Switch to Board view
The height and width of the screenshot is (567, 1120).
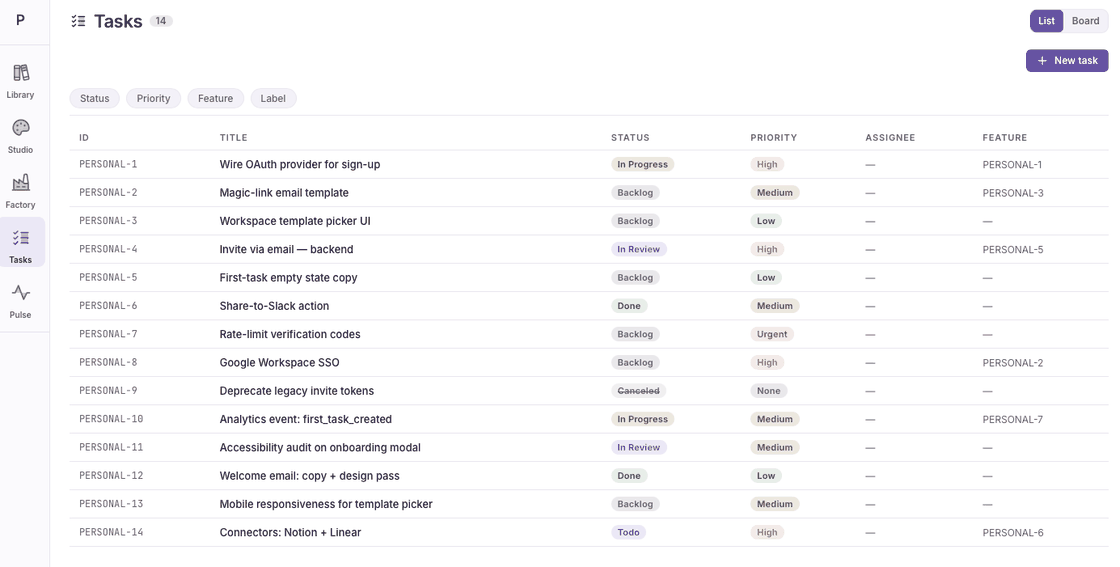[1085, 21]
